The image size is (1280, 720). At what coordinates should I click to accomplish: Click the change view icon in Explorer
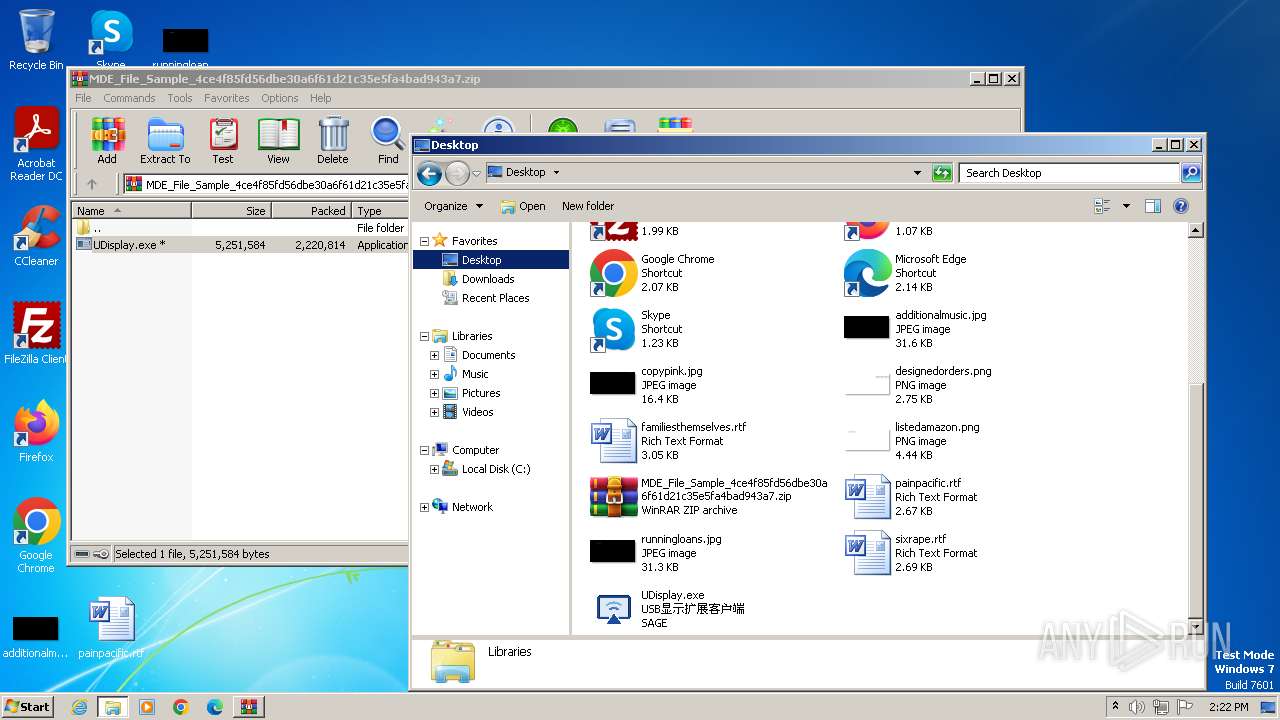click(x=1103, y=206)
